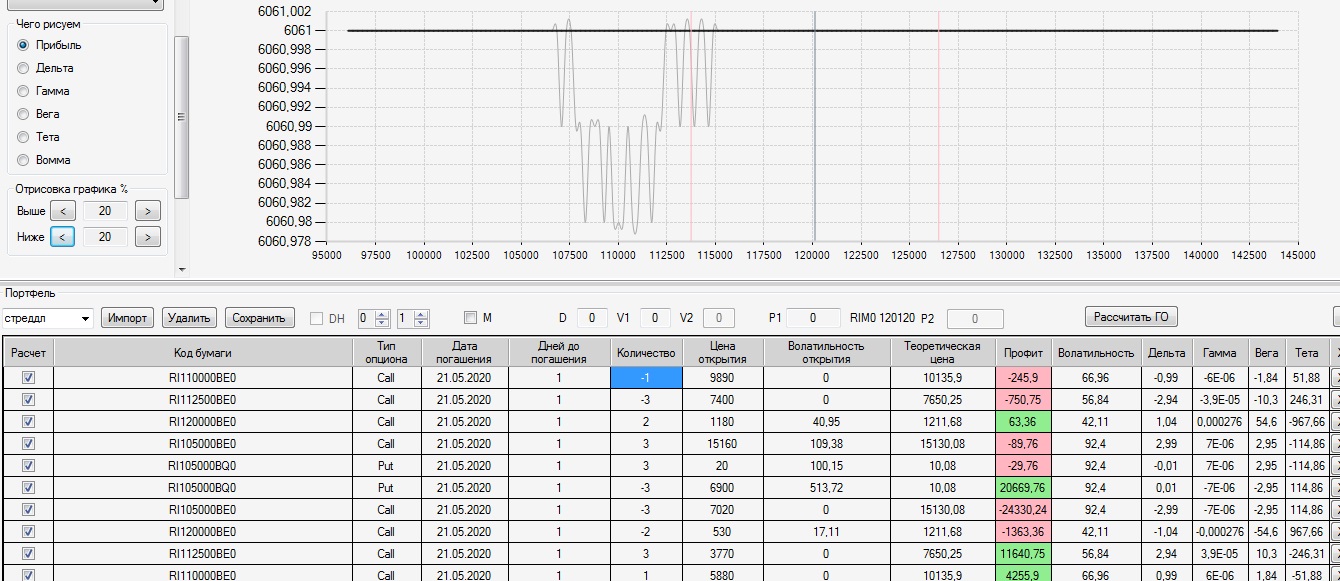Click the left arrow next to Выше

[x=62, y=211]
